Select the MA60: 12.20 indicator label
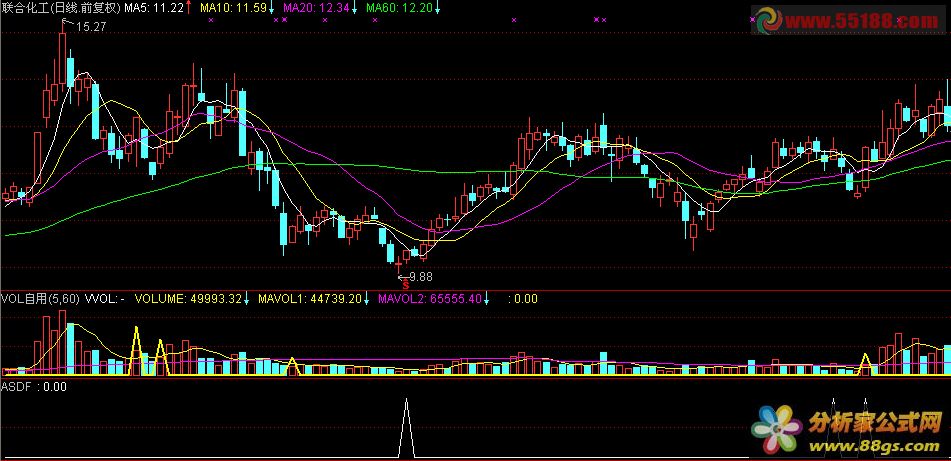Viewport: 951px width, 461px height. pyautogui.click(x=400, y=7)
